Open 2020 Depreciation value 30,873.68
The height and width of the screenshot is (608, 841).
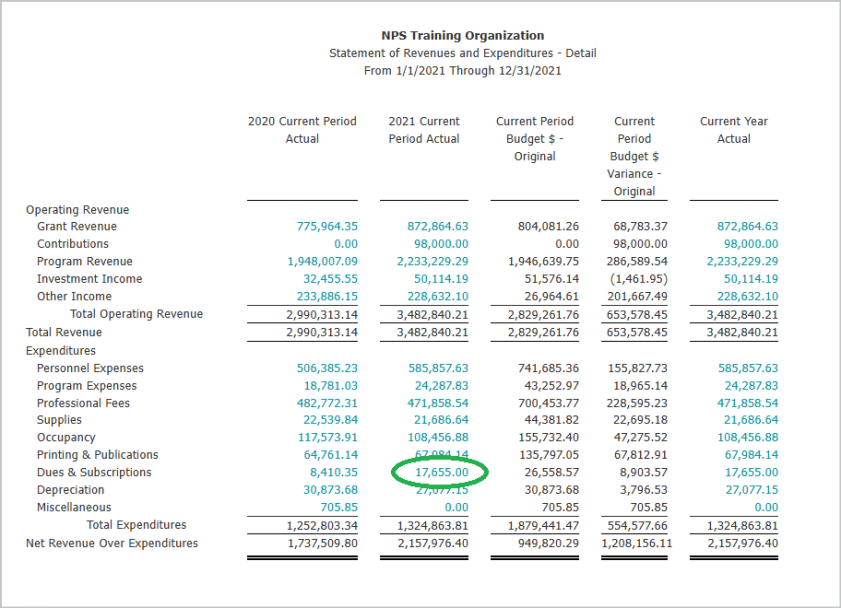click(331, 490)
